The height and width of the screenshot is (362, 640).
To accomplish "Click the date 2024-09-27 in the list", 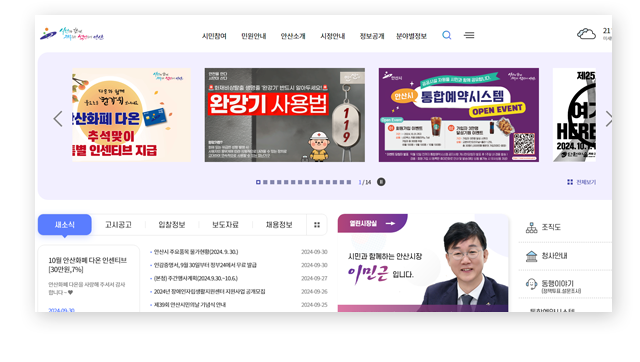I will (314, 278).
